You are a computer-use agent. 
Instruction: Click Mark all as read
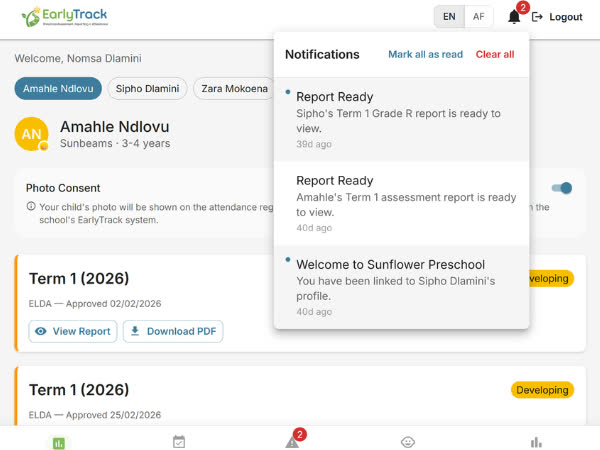click(426, 54)
